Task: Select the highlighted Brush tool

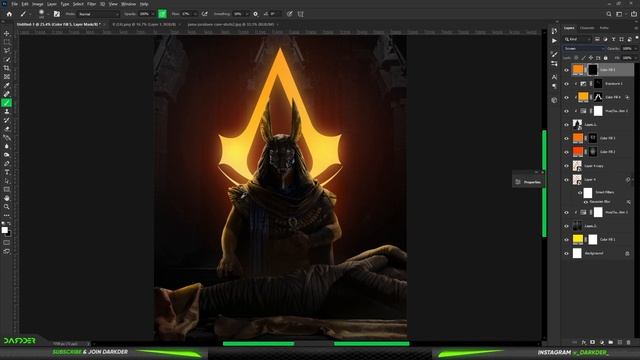Action: tap(7, 103)
